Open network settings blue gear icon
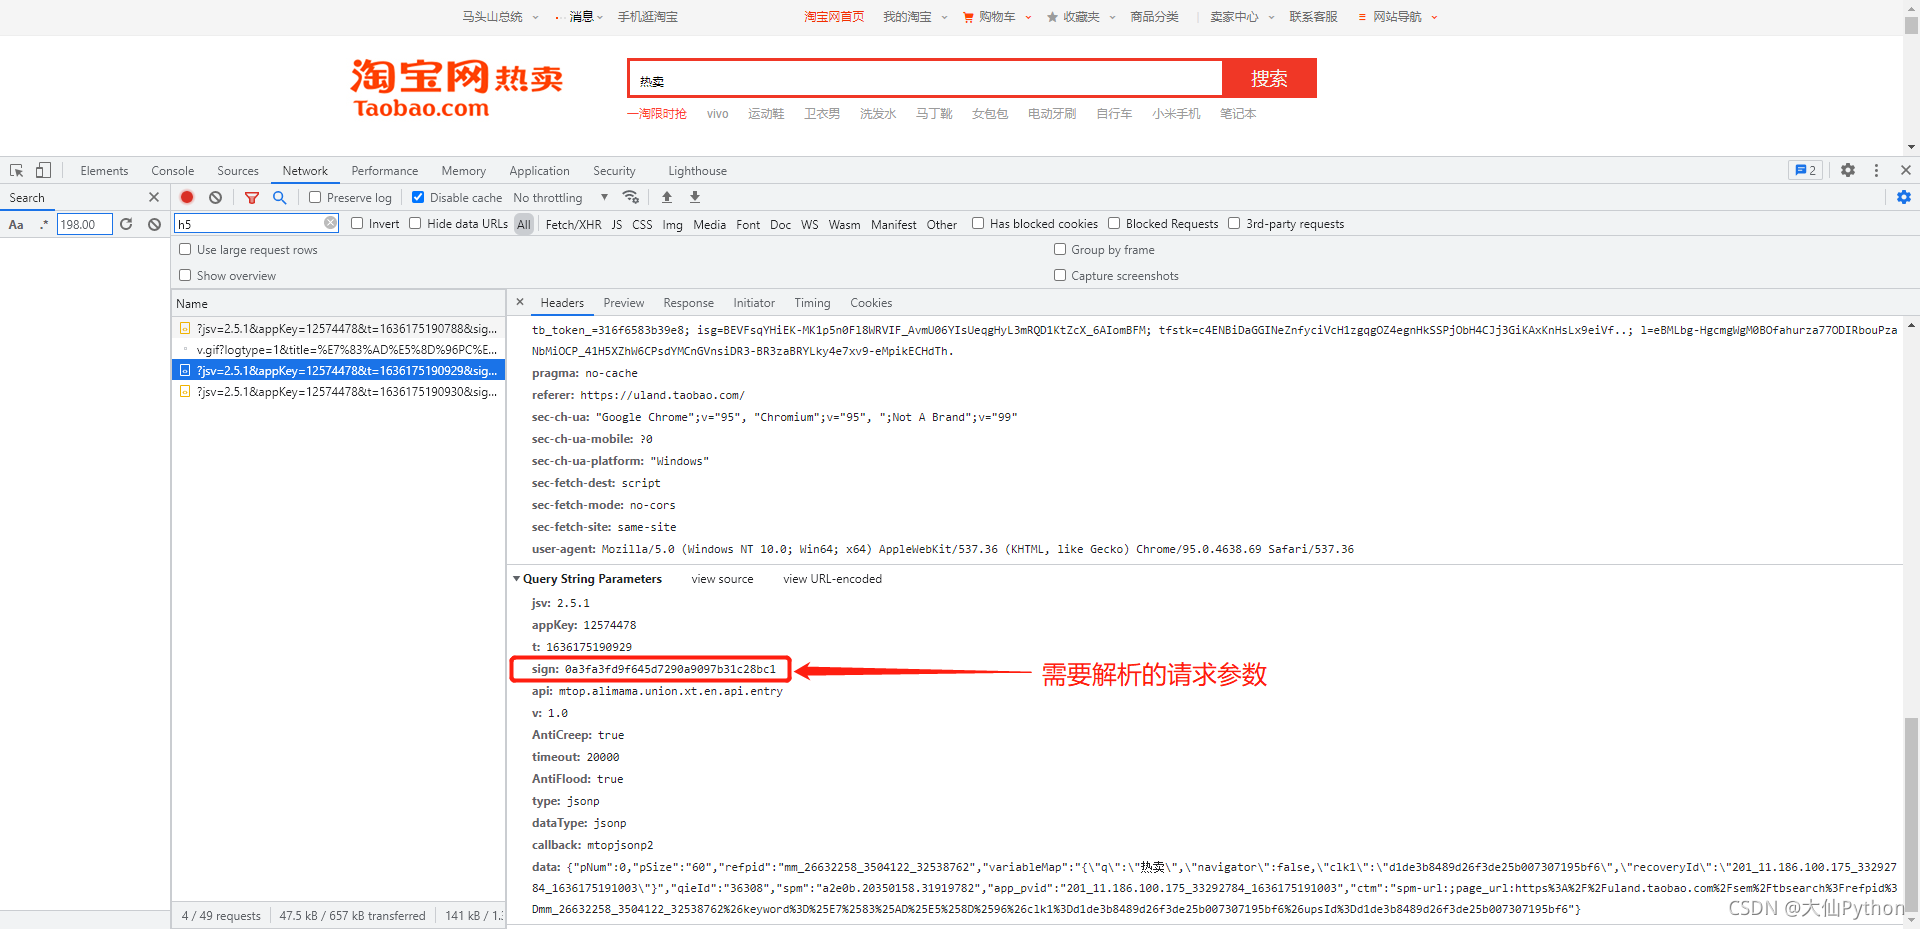Image resolution: width=1920 pixels, height=929 pixels. click(x=1904, y=197)
